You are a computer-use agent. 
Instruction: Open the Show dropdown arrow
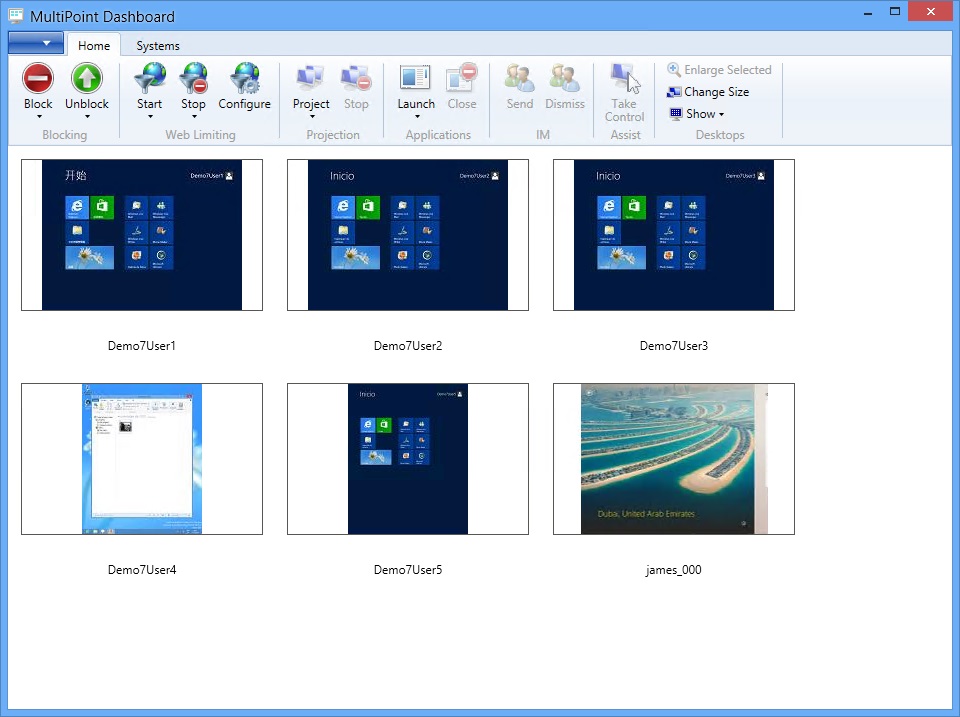tap(721, 114)
